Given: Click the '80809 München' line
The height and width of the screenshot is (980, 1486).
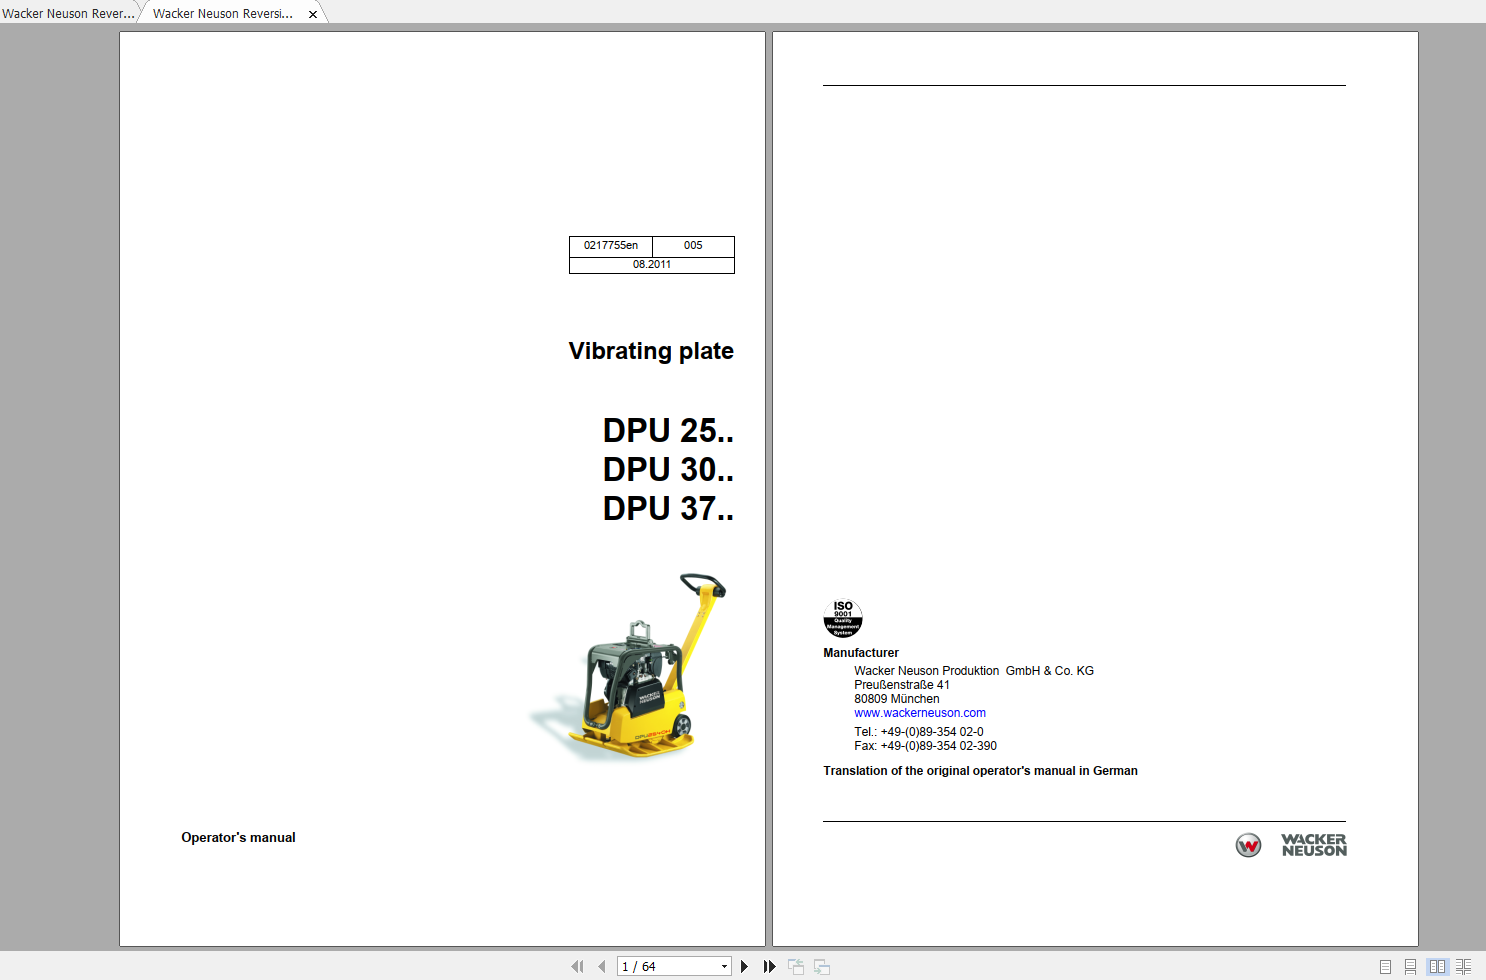Looking at the screenshot, I should (x=897, y=699).
